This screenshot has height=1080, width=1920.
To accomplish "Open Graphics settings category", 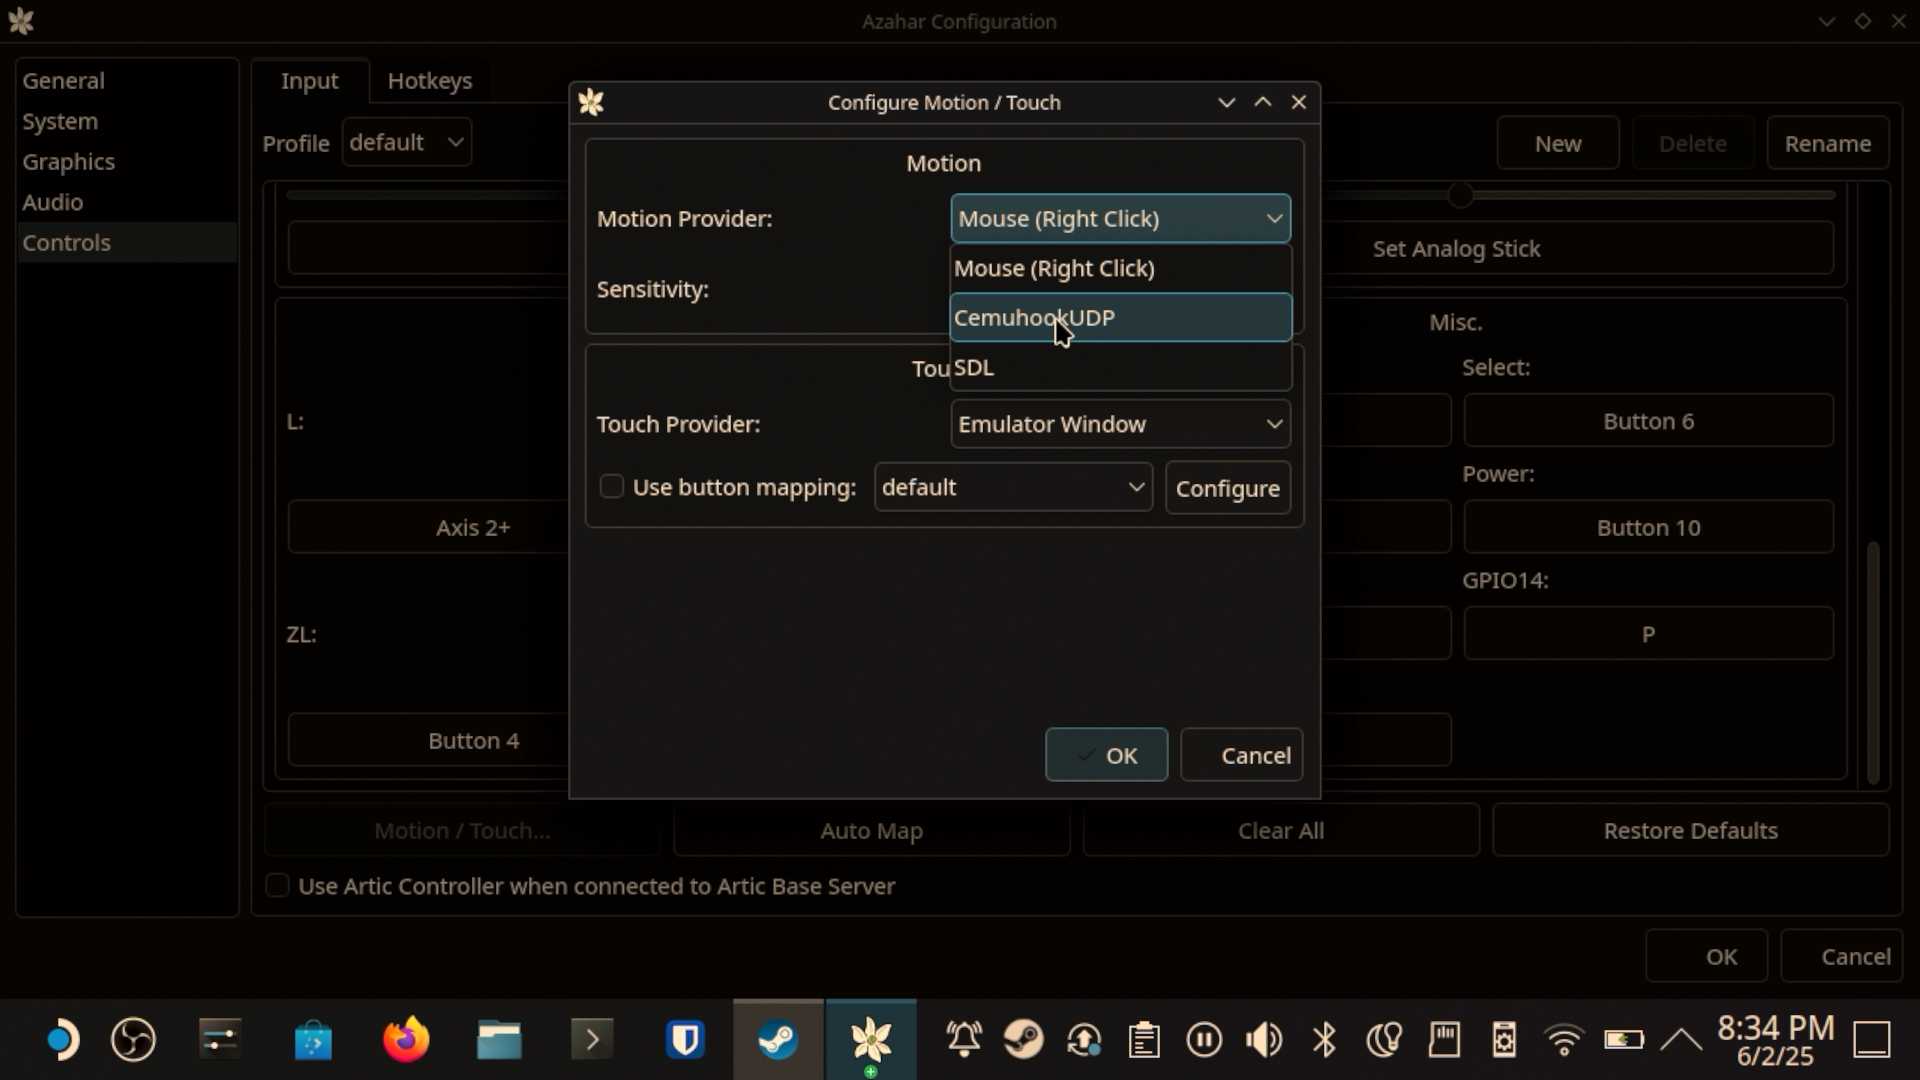I will [x=126, y=161].
